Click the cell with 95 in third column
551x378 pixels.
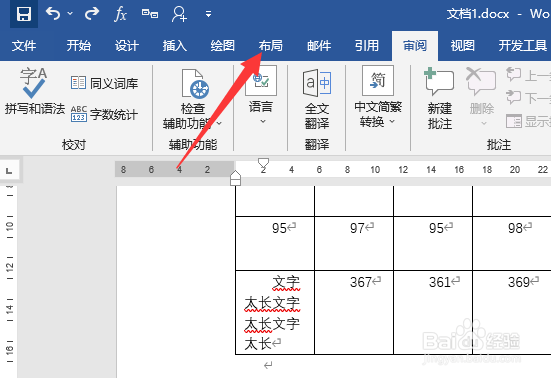pyautogui.click(x=433, y=243)
